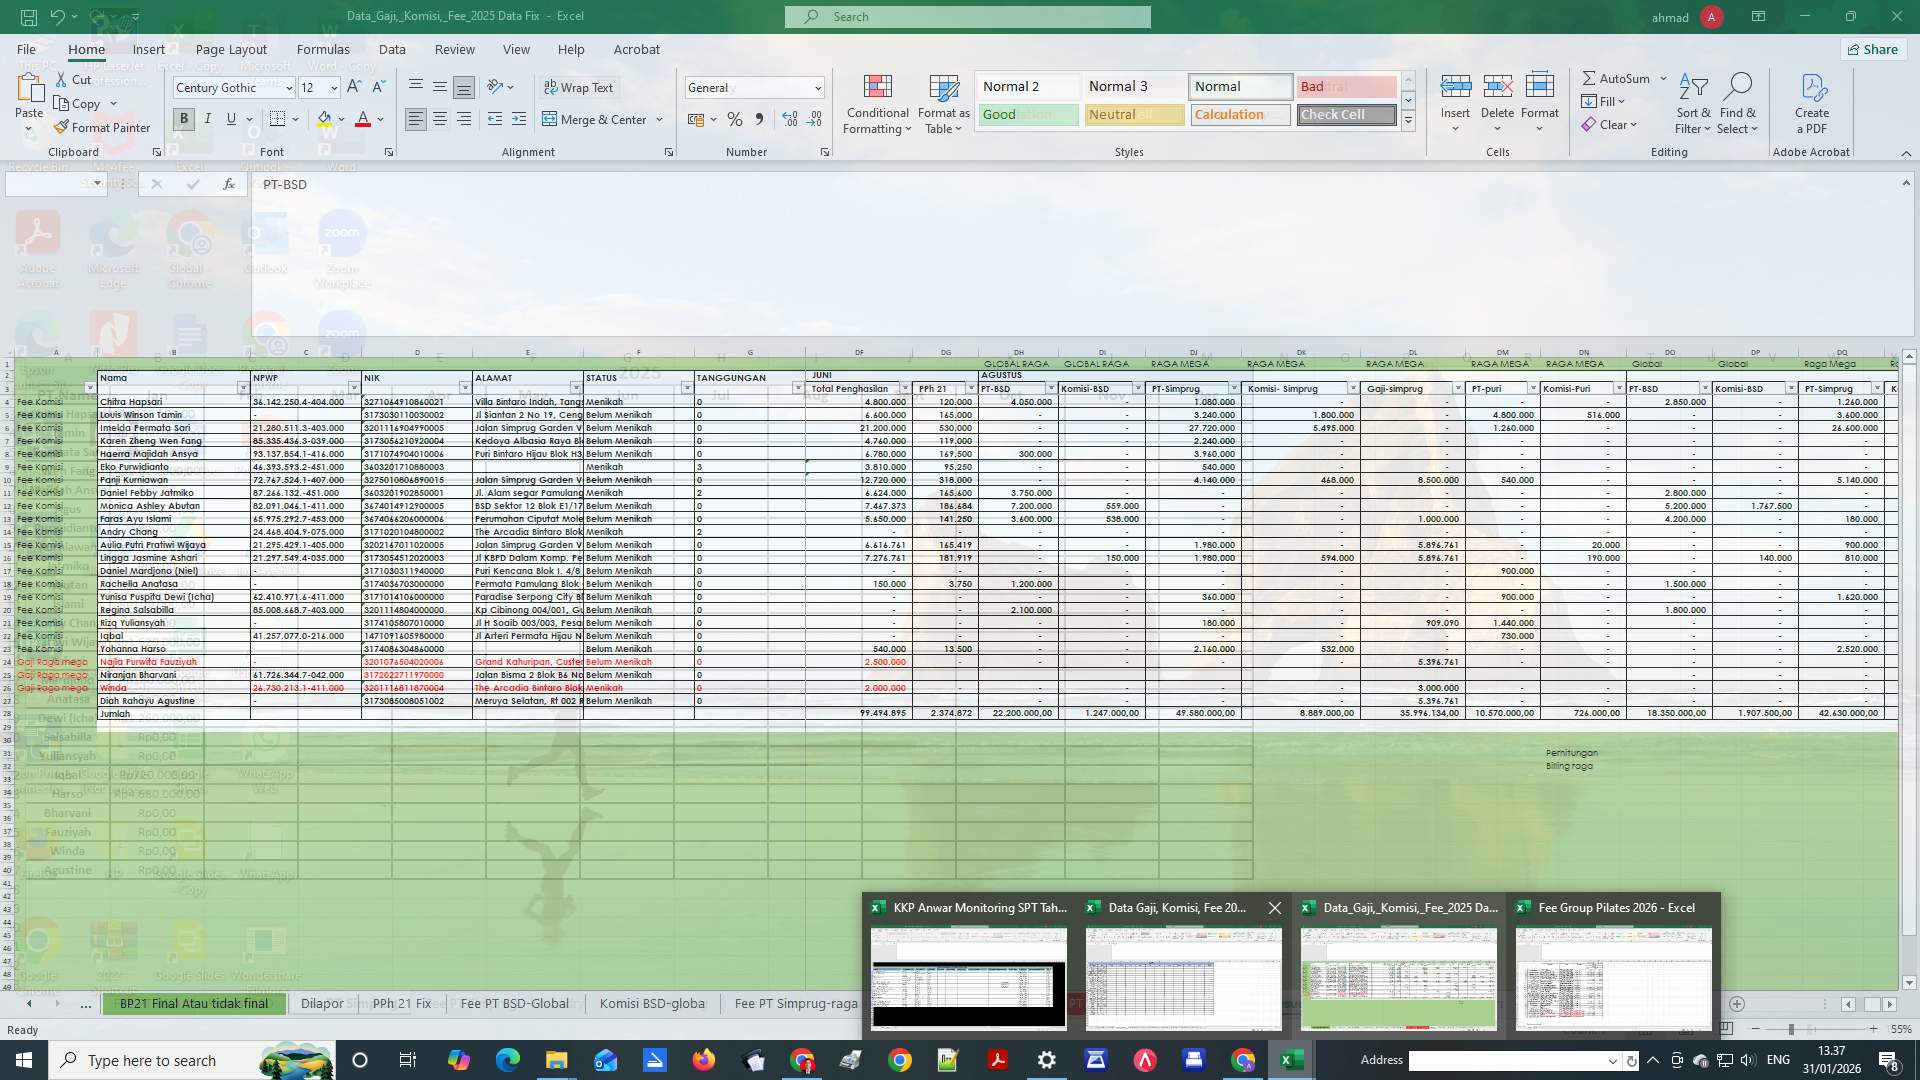Toggle italic formatting

pyautogui.click(x=207, y=118)
